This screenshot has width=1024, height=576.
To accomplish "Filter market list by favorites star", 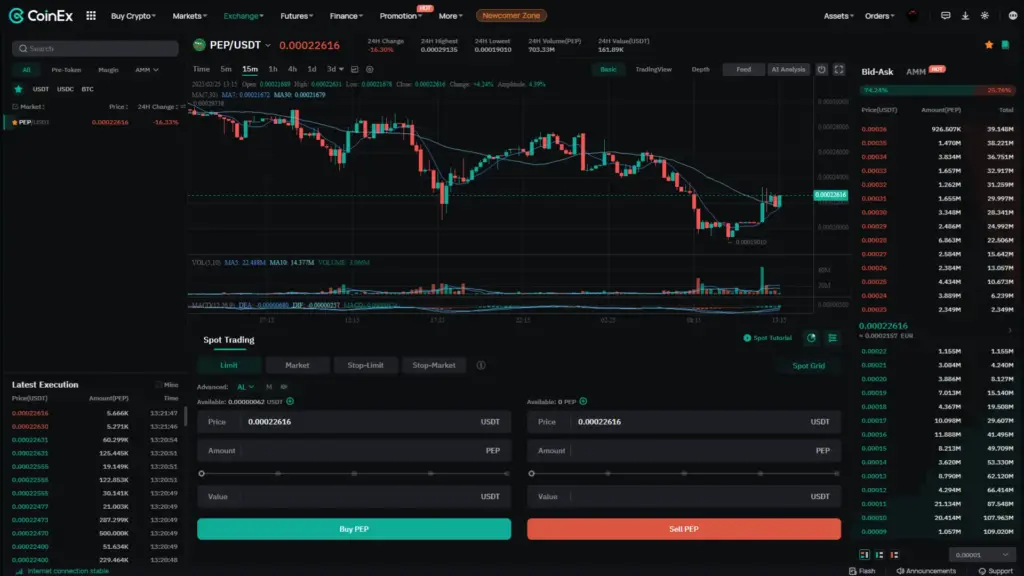I will point(18,89).
